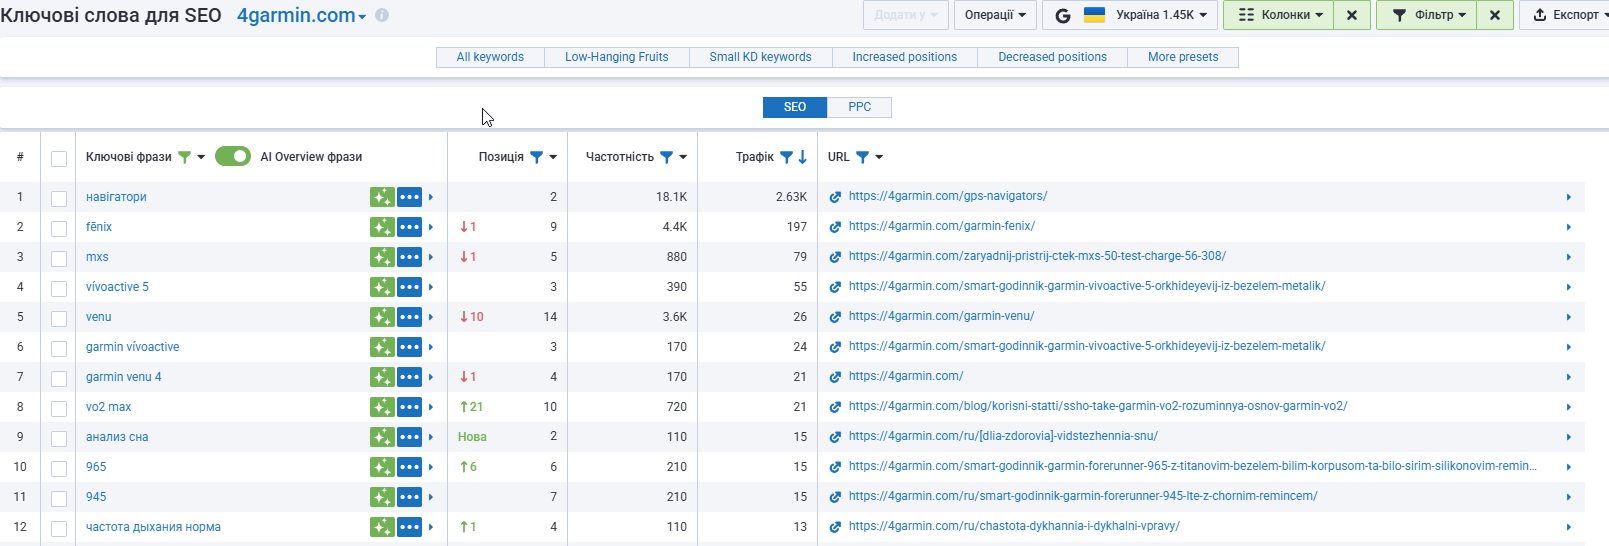Open the Фільтр dropdown
The height and width of the screenshot is (546, 1609).
tap(1427, 15)
